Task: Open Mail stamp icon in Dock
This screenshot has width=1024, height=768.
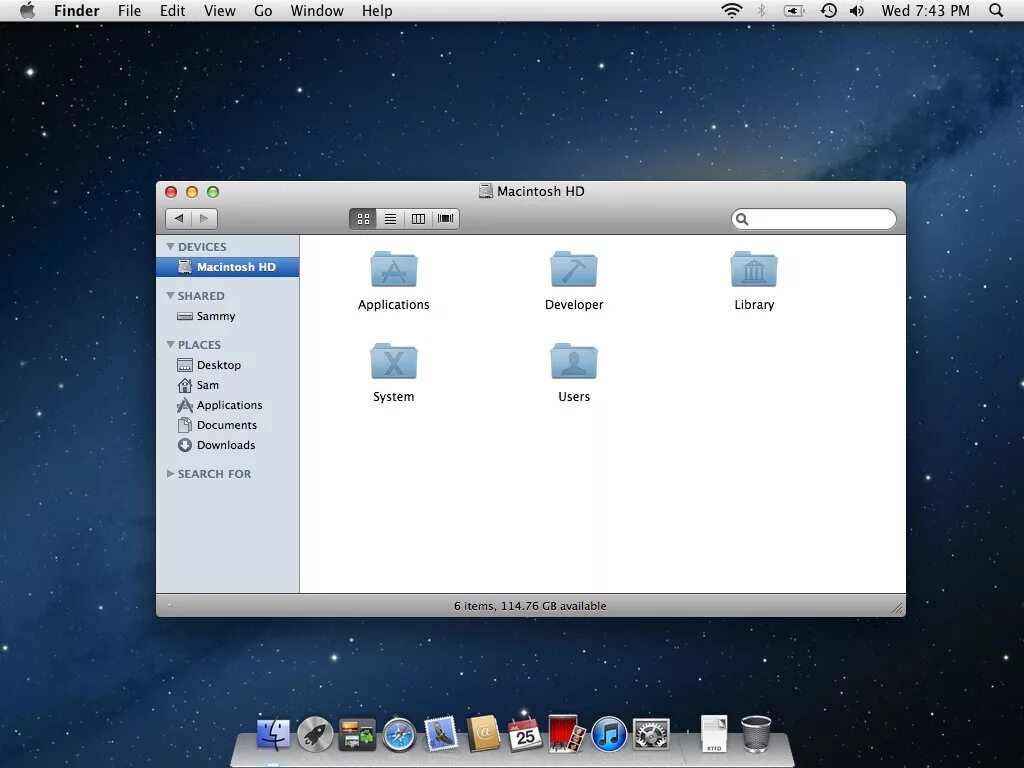Action: (441, 734)
